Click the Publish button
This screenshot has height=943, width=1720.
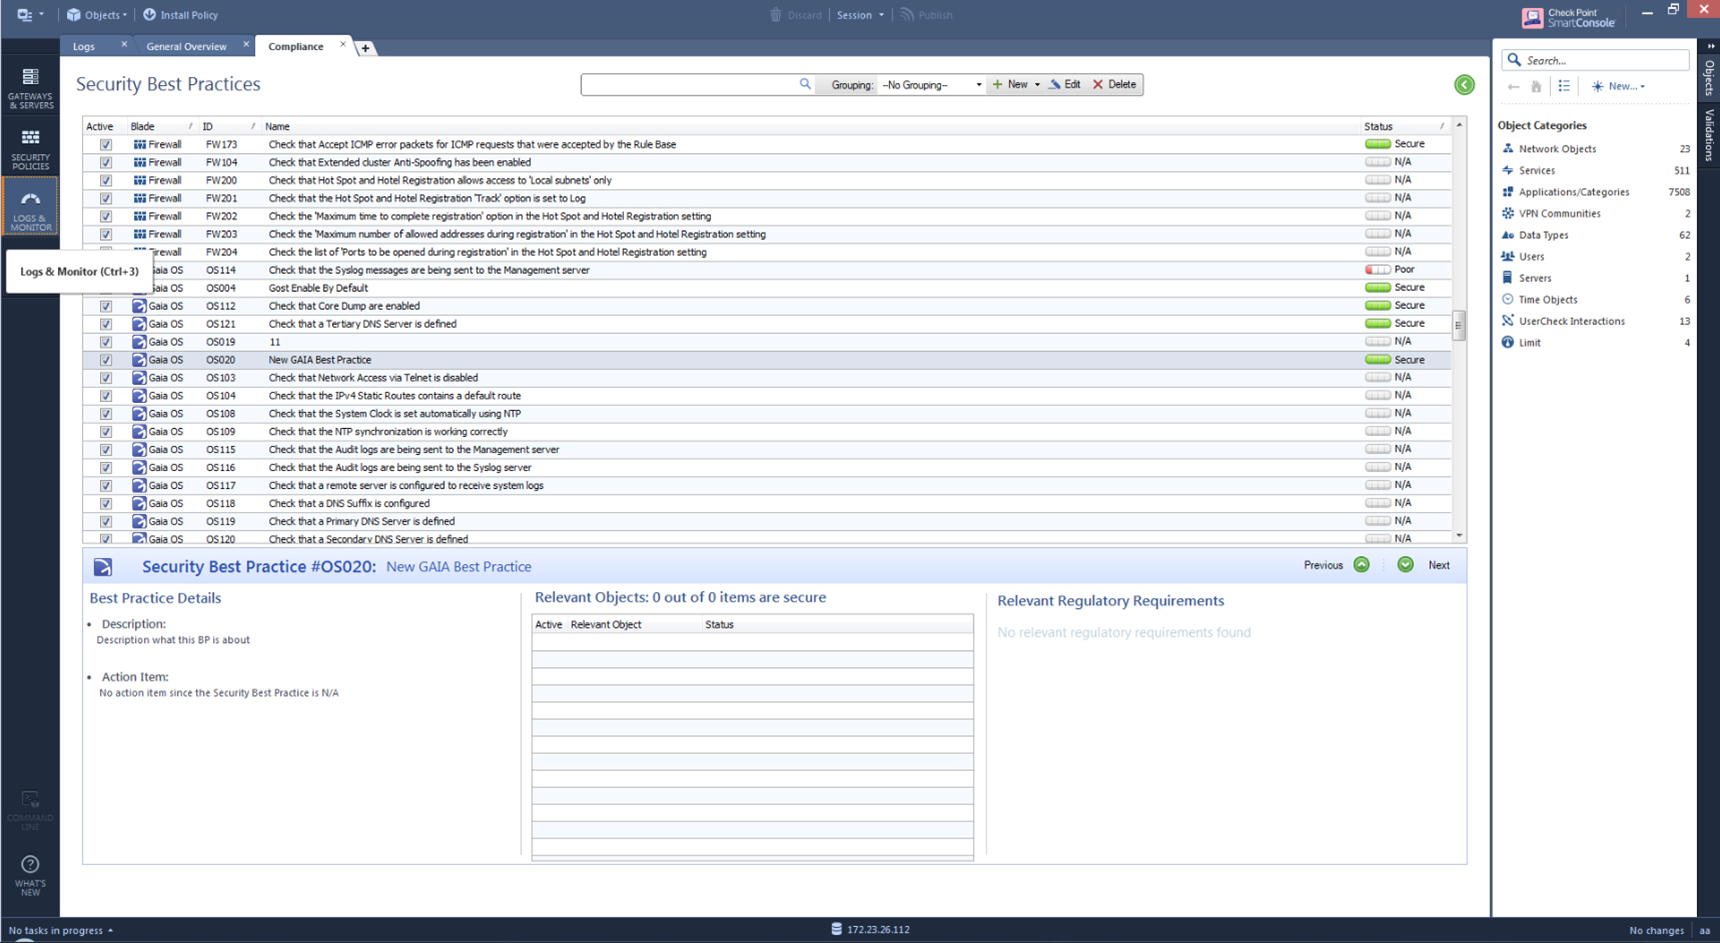point(926,15)
